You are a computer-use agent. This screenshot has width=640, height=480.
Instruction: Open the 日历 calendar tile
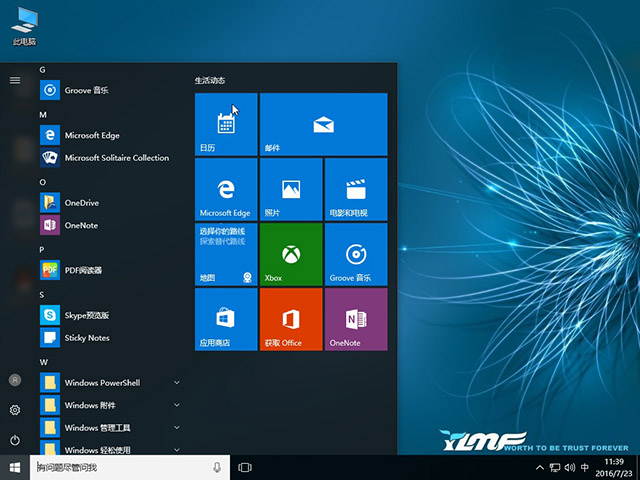226,124
